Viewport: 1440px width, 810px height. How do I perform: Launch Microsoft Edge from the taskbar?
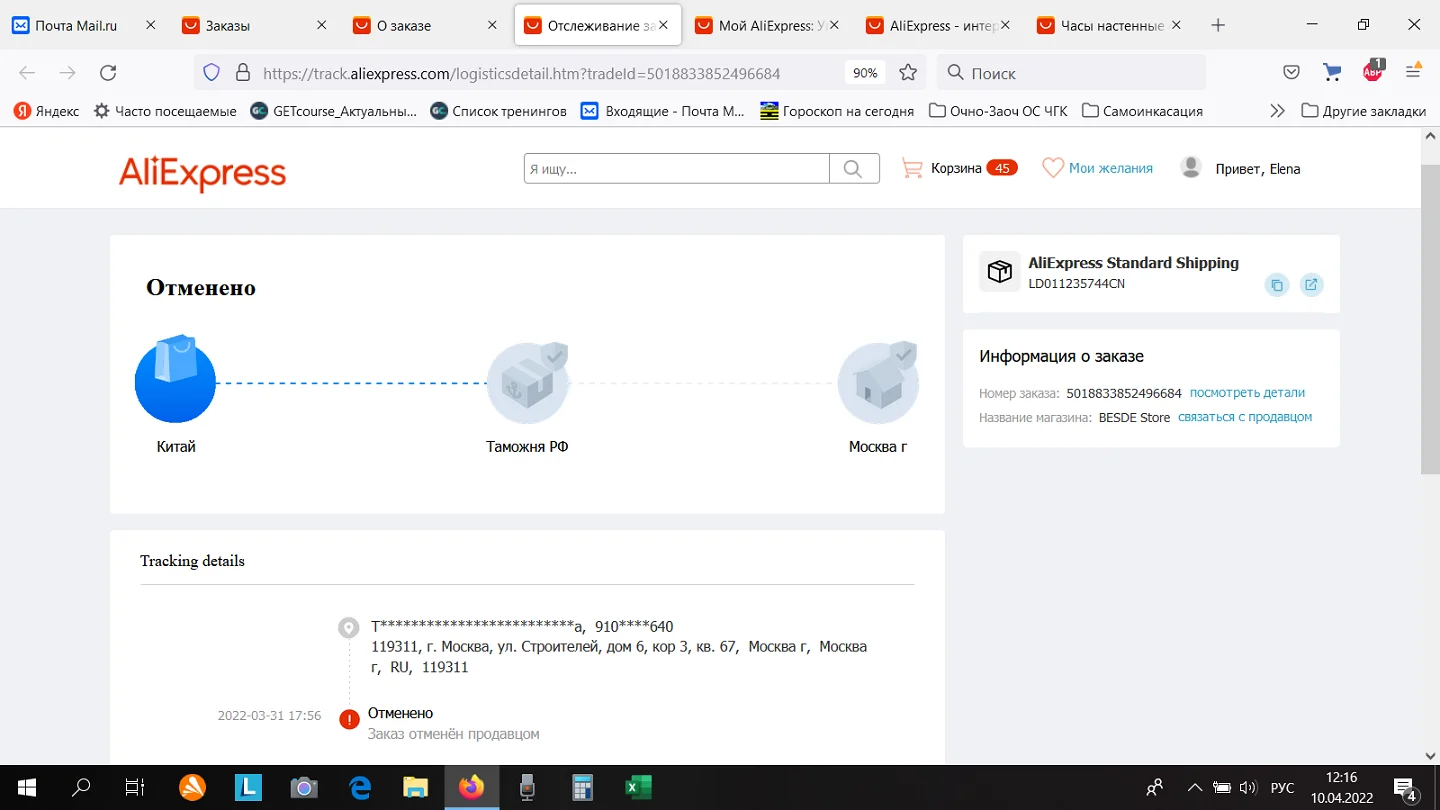(359, 787)
